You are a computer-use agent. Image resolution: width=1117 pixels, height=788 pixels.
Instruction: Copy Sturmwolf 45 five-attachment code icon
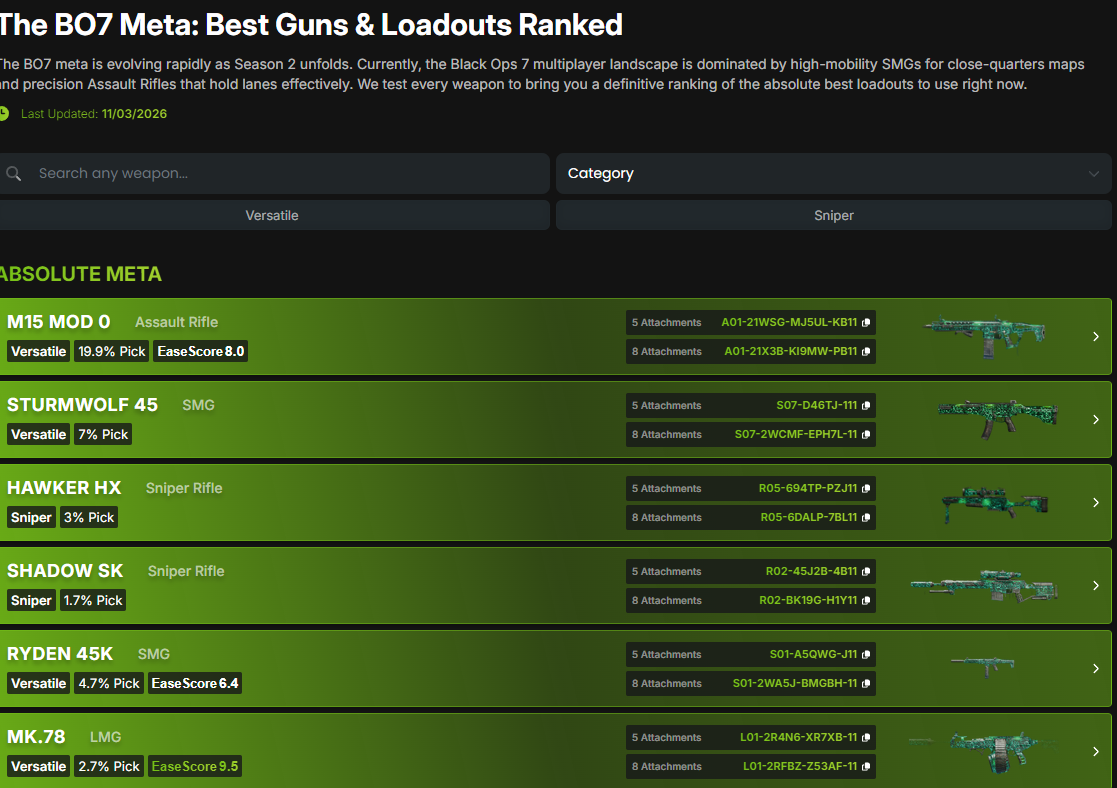click(x=866, y=406)
